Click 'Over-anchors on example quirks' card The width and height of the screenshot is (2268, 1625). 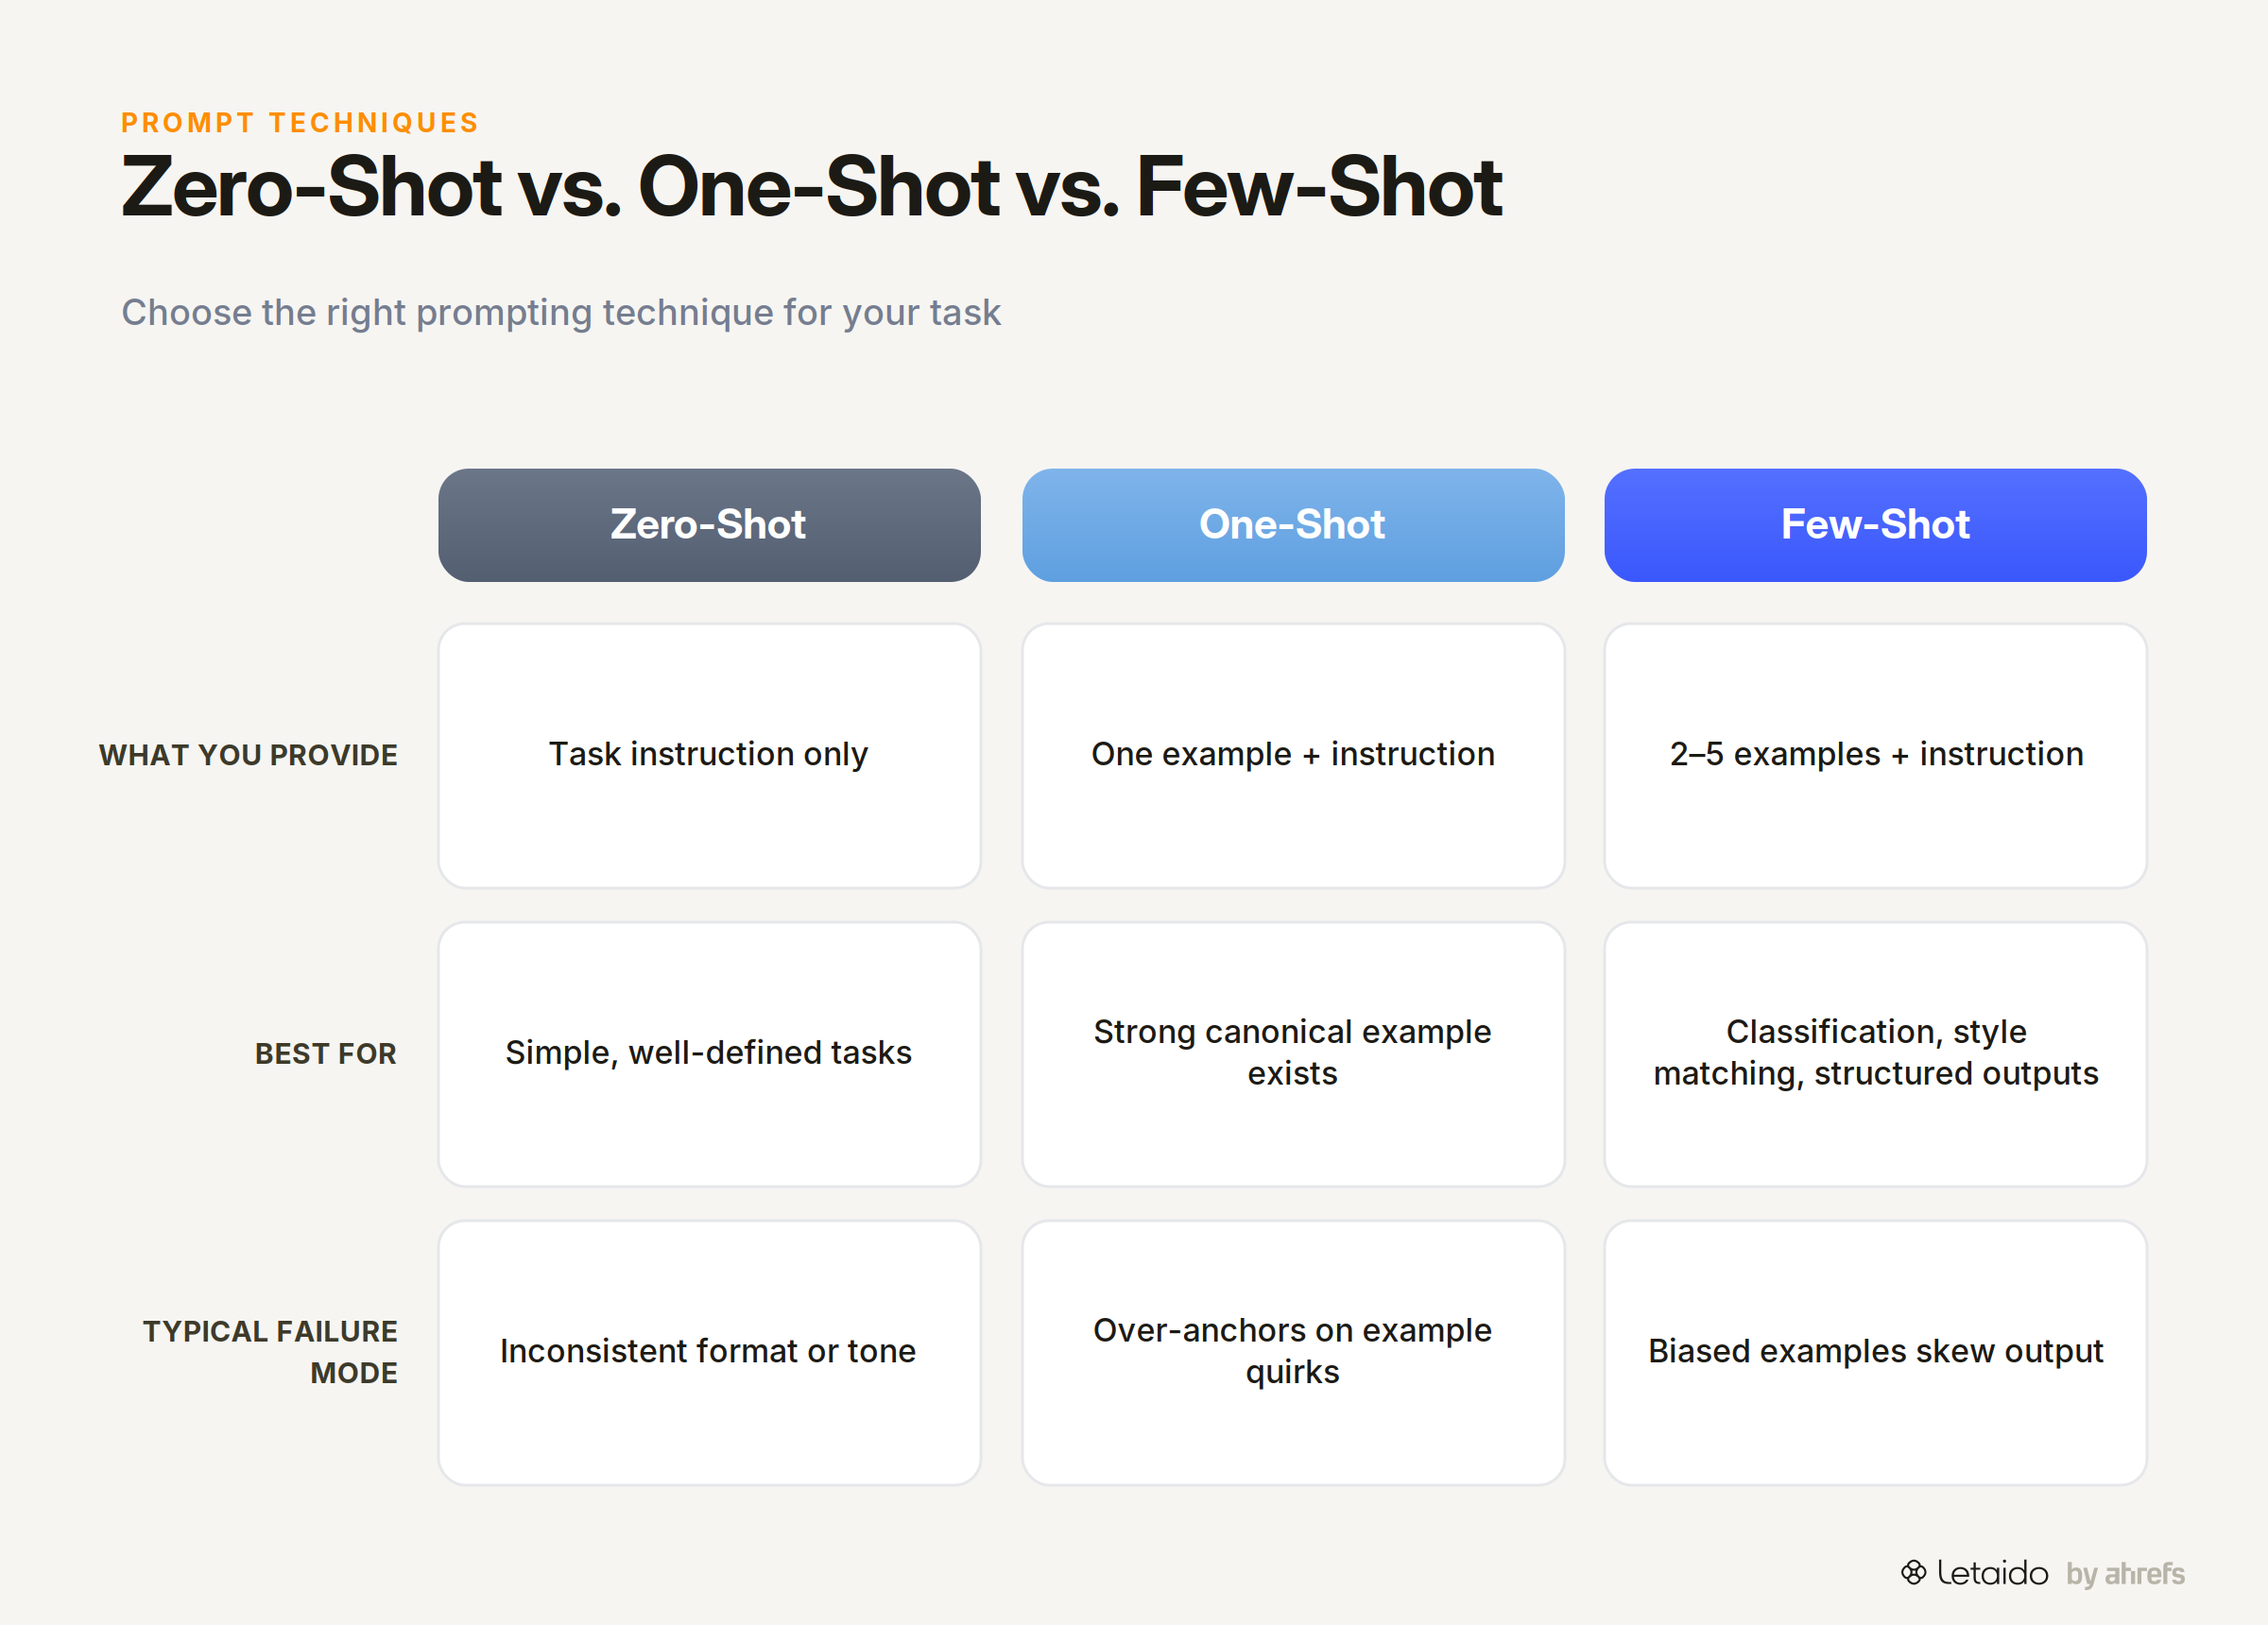pyautogui.click(x=1293, y=1352)
